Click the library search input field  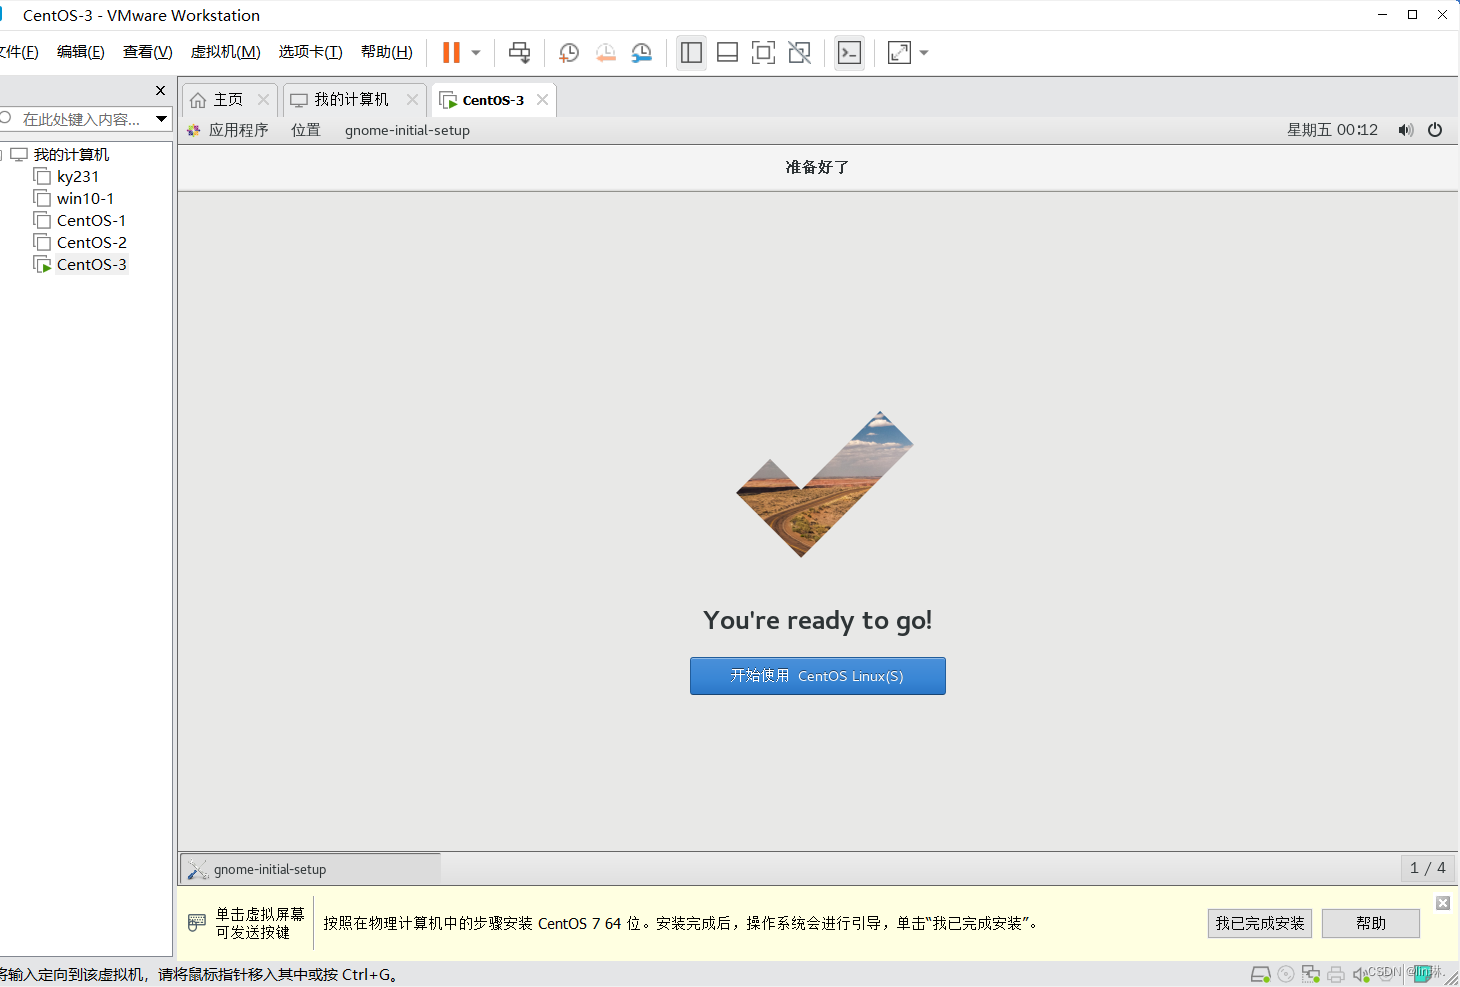pos(80,119)
